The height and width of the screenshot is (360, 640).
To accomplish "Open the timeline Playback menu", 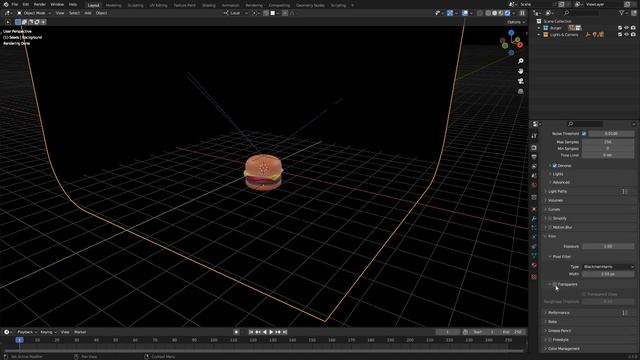I will [27, 332].
